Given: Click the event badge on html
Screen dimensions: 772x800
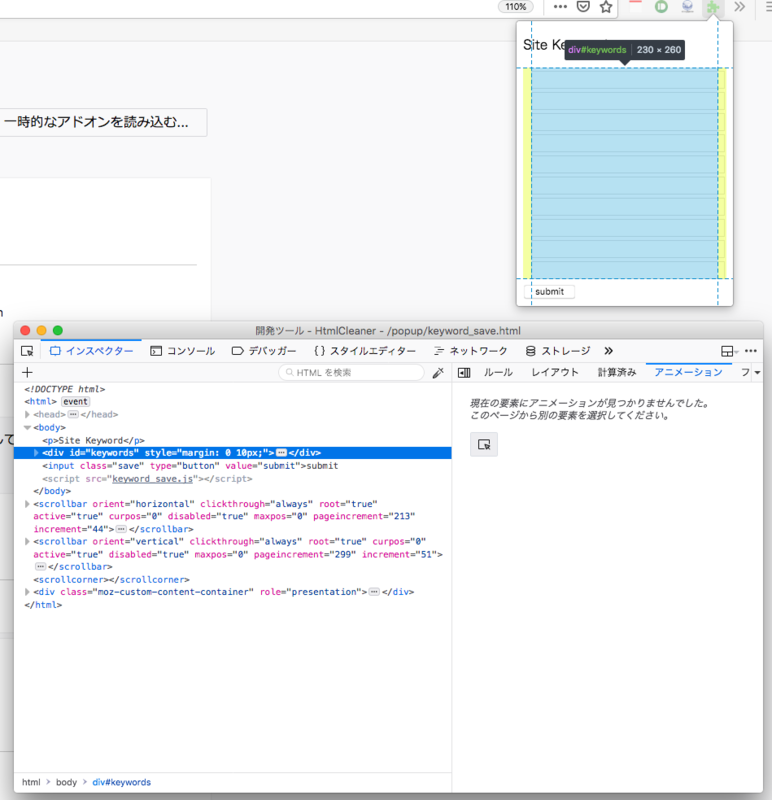Looking at the screenshot, I should coord(76,402).
